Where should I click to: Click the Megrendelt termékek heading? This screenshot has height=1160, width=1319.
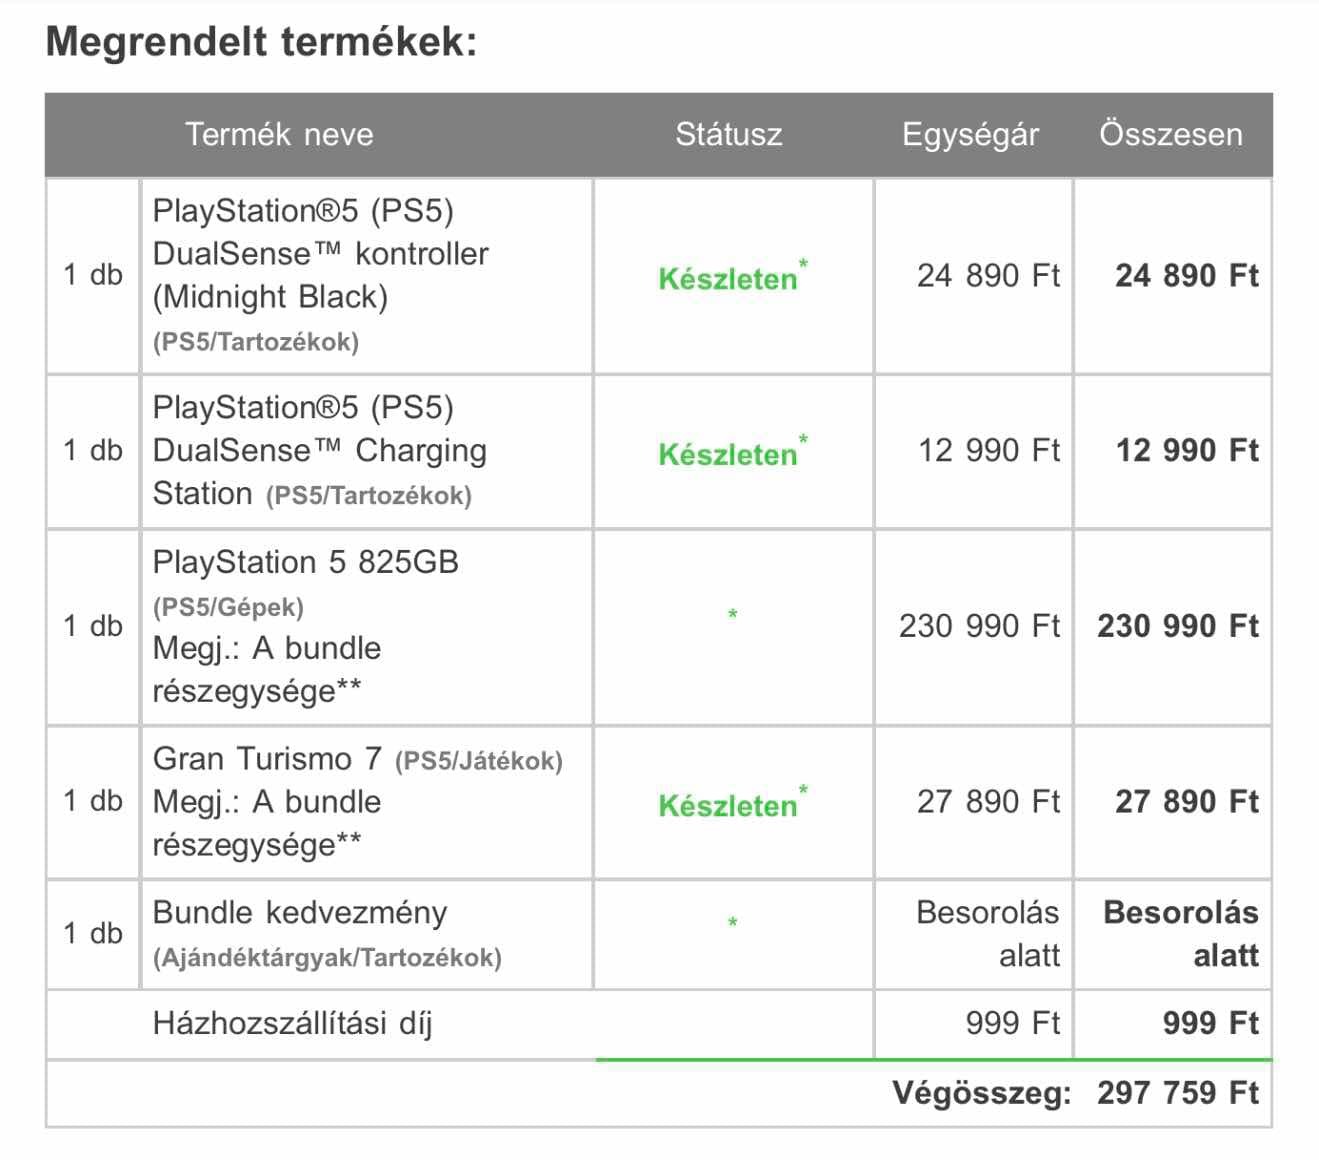point(262,42)
